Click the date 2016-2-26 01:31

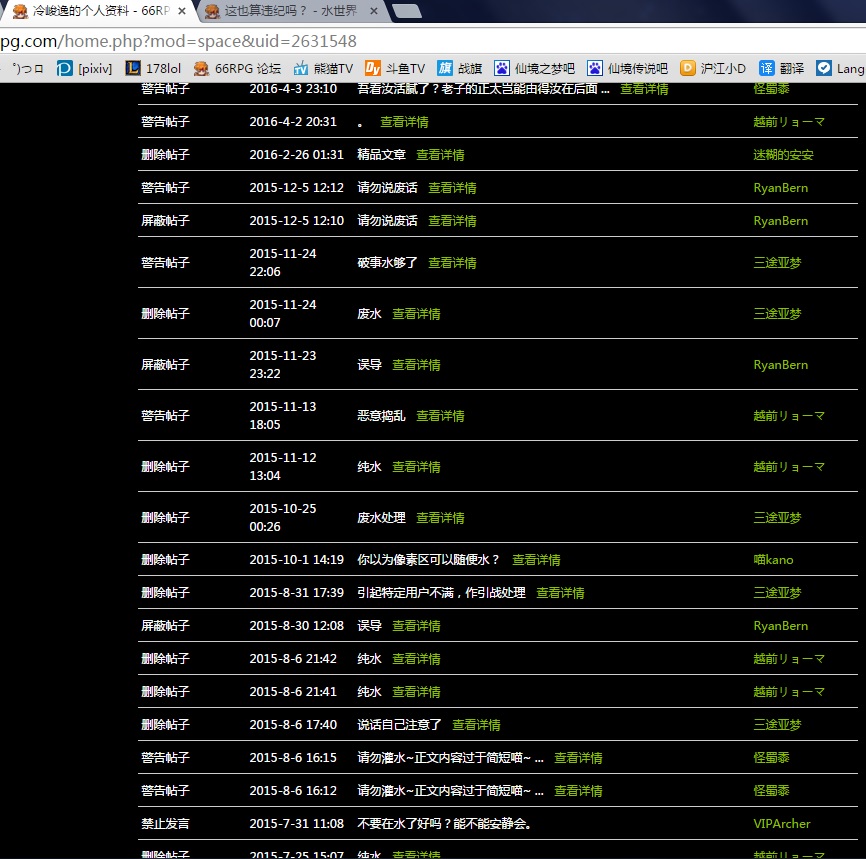[x=297, y=155]
